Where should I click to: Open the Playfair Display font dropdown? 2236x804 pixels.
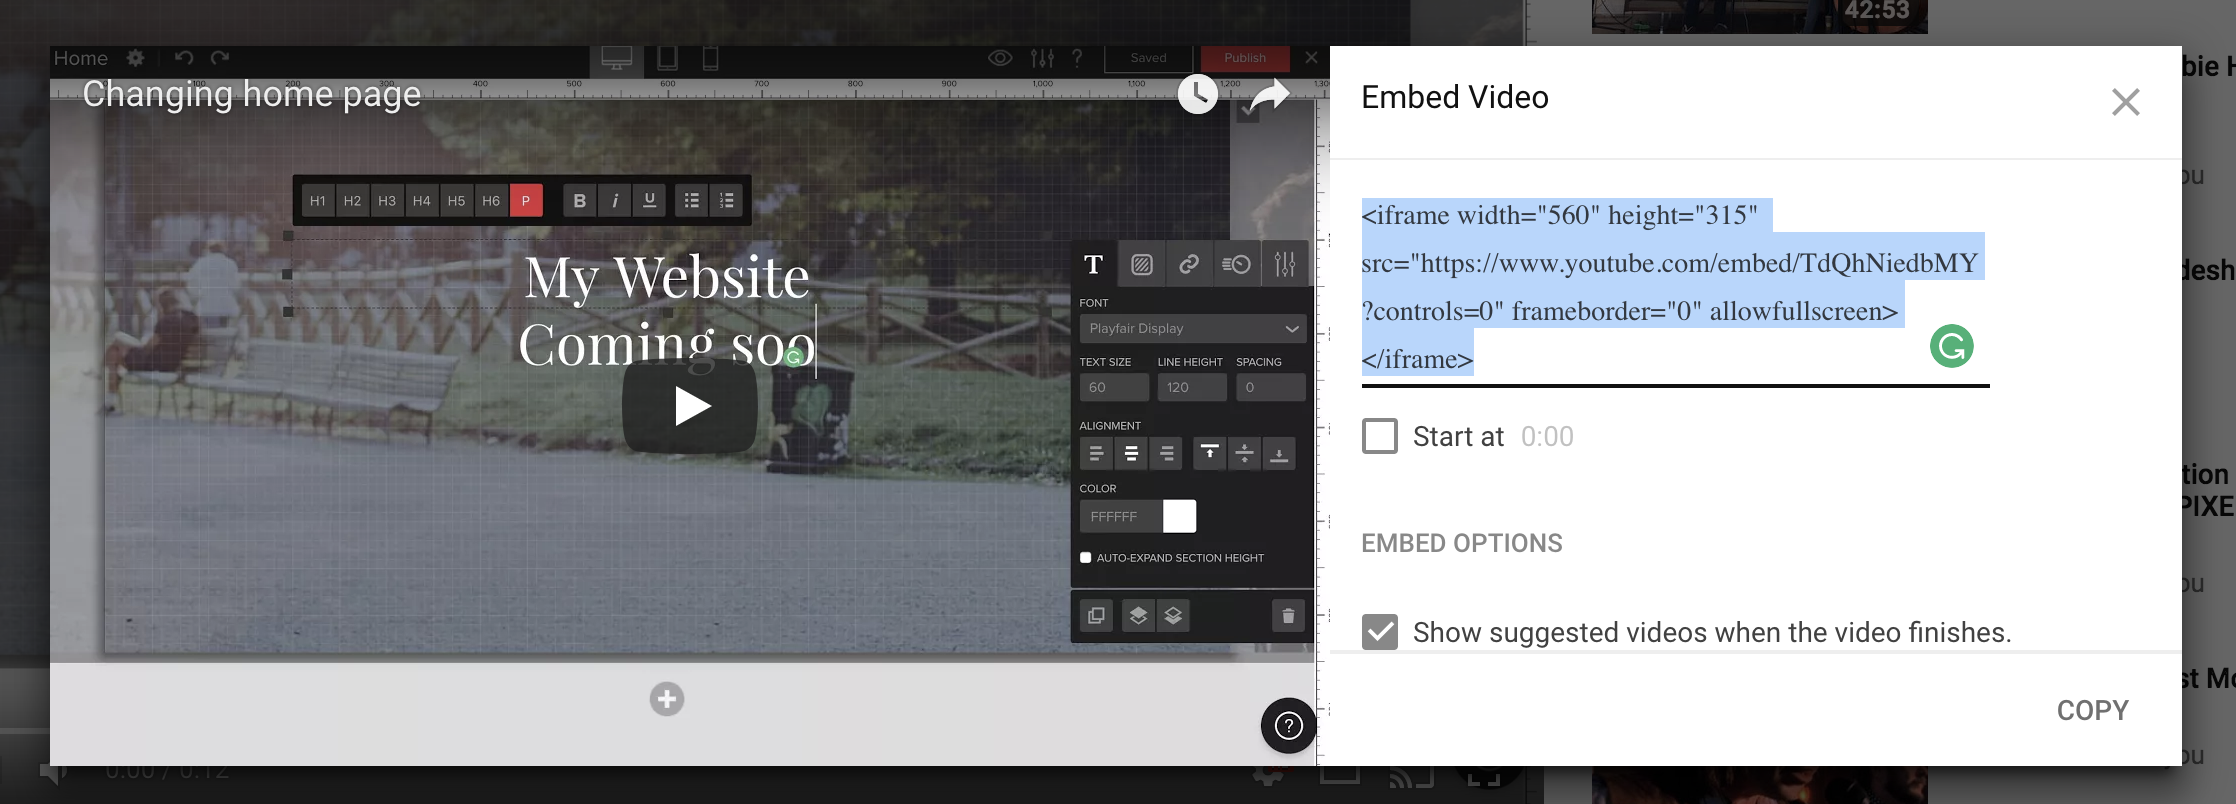pos(1192,328)
